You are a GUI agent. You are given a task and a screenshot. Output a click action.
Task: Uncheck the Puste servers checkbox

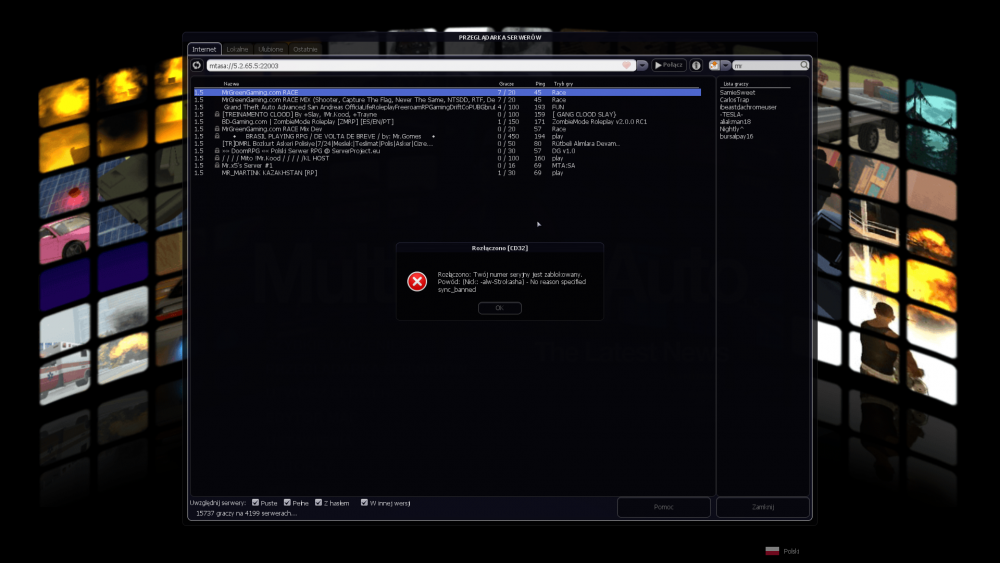click(x=256, y=502)
